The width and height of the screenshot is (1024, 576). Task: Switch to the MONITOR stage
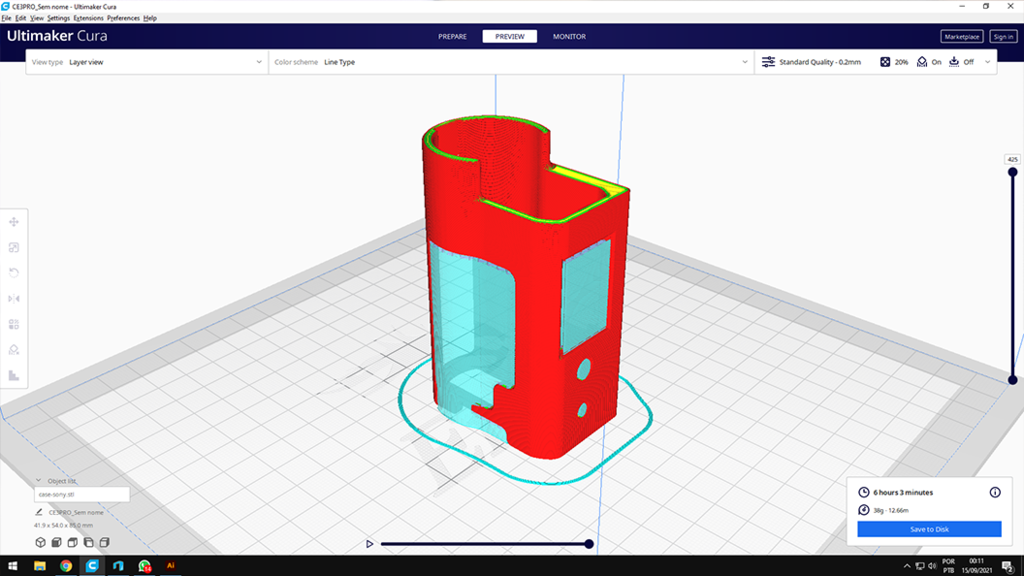point(569,37)
